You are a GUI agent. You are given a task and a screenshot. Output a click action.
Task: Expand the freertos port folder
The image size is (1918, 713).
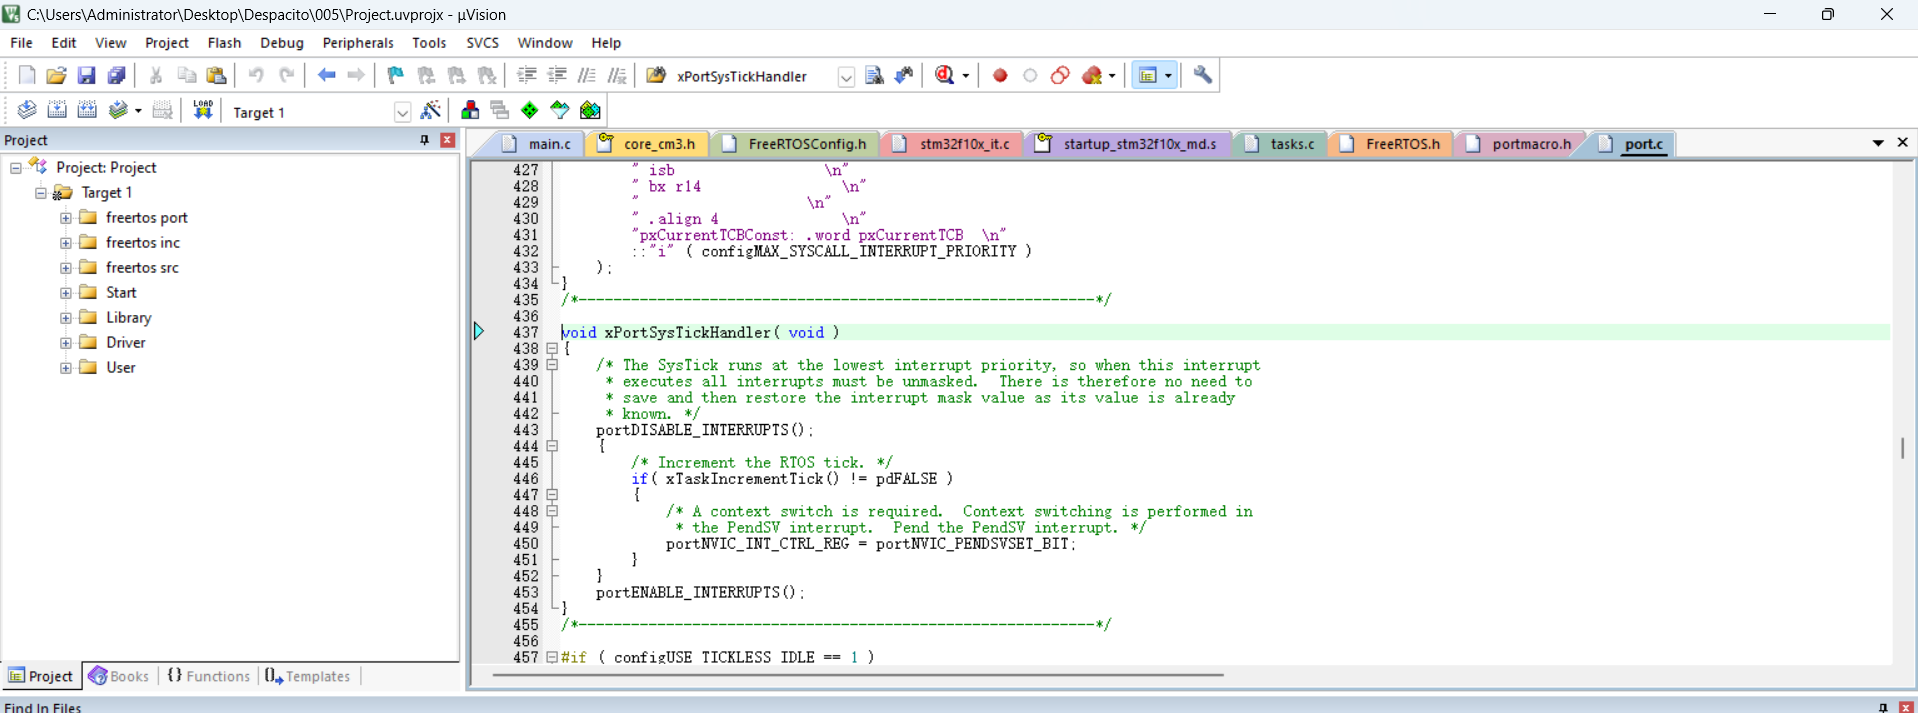tap(66, 218)
